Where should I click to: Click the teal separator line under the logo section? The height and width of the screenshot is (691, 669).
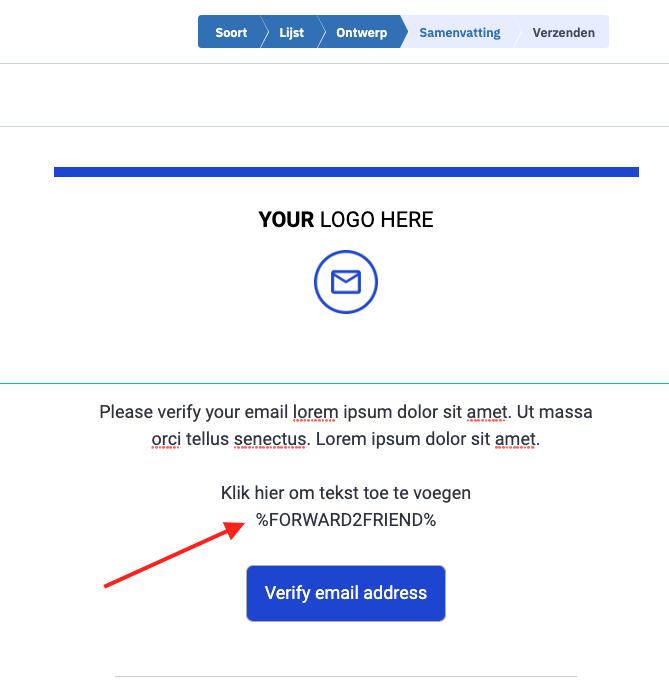(x=334, y=383)
